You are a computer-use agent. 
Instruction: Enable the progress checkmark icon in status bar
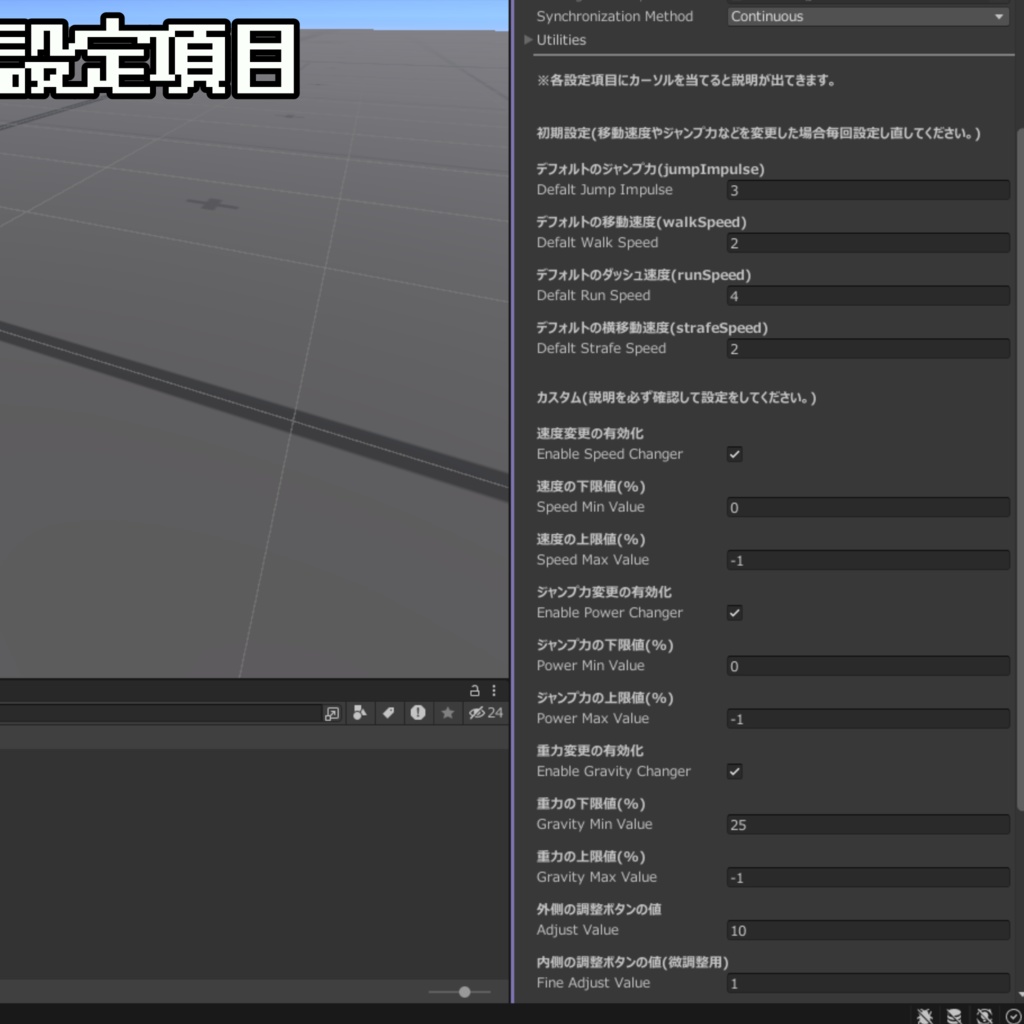point(1012,1016)
